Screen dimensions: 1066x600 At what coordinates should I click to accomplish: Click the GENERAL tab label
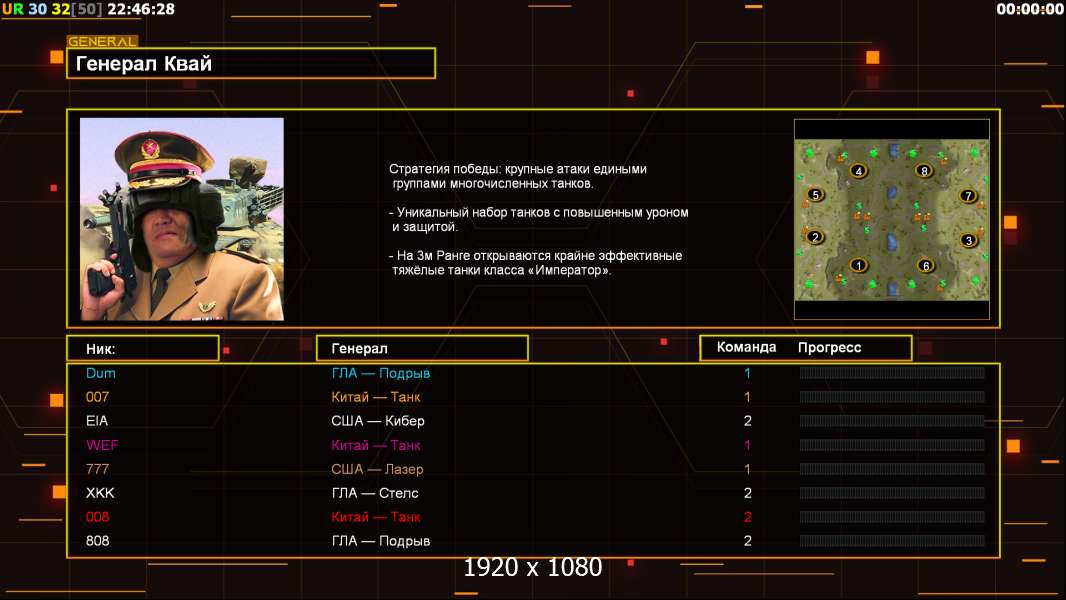[102, 42]
